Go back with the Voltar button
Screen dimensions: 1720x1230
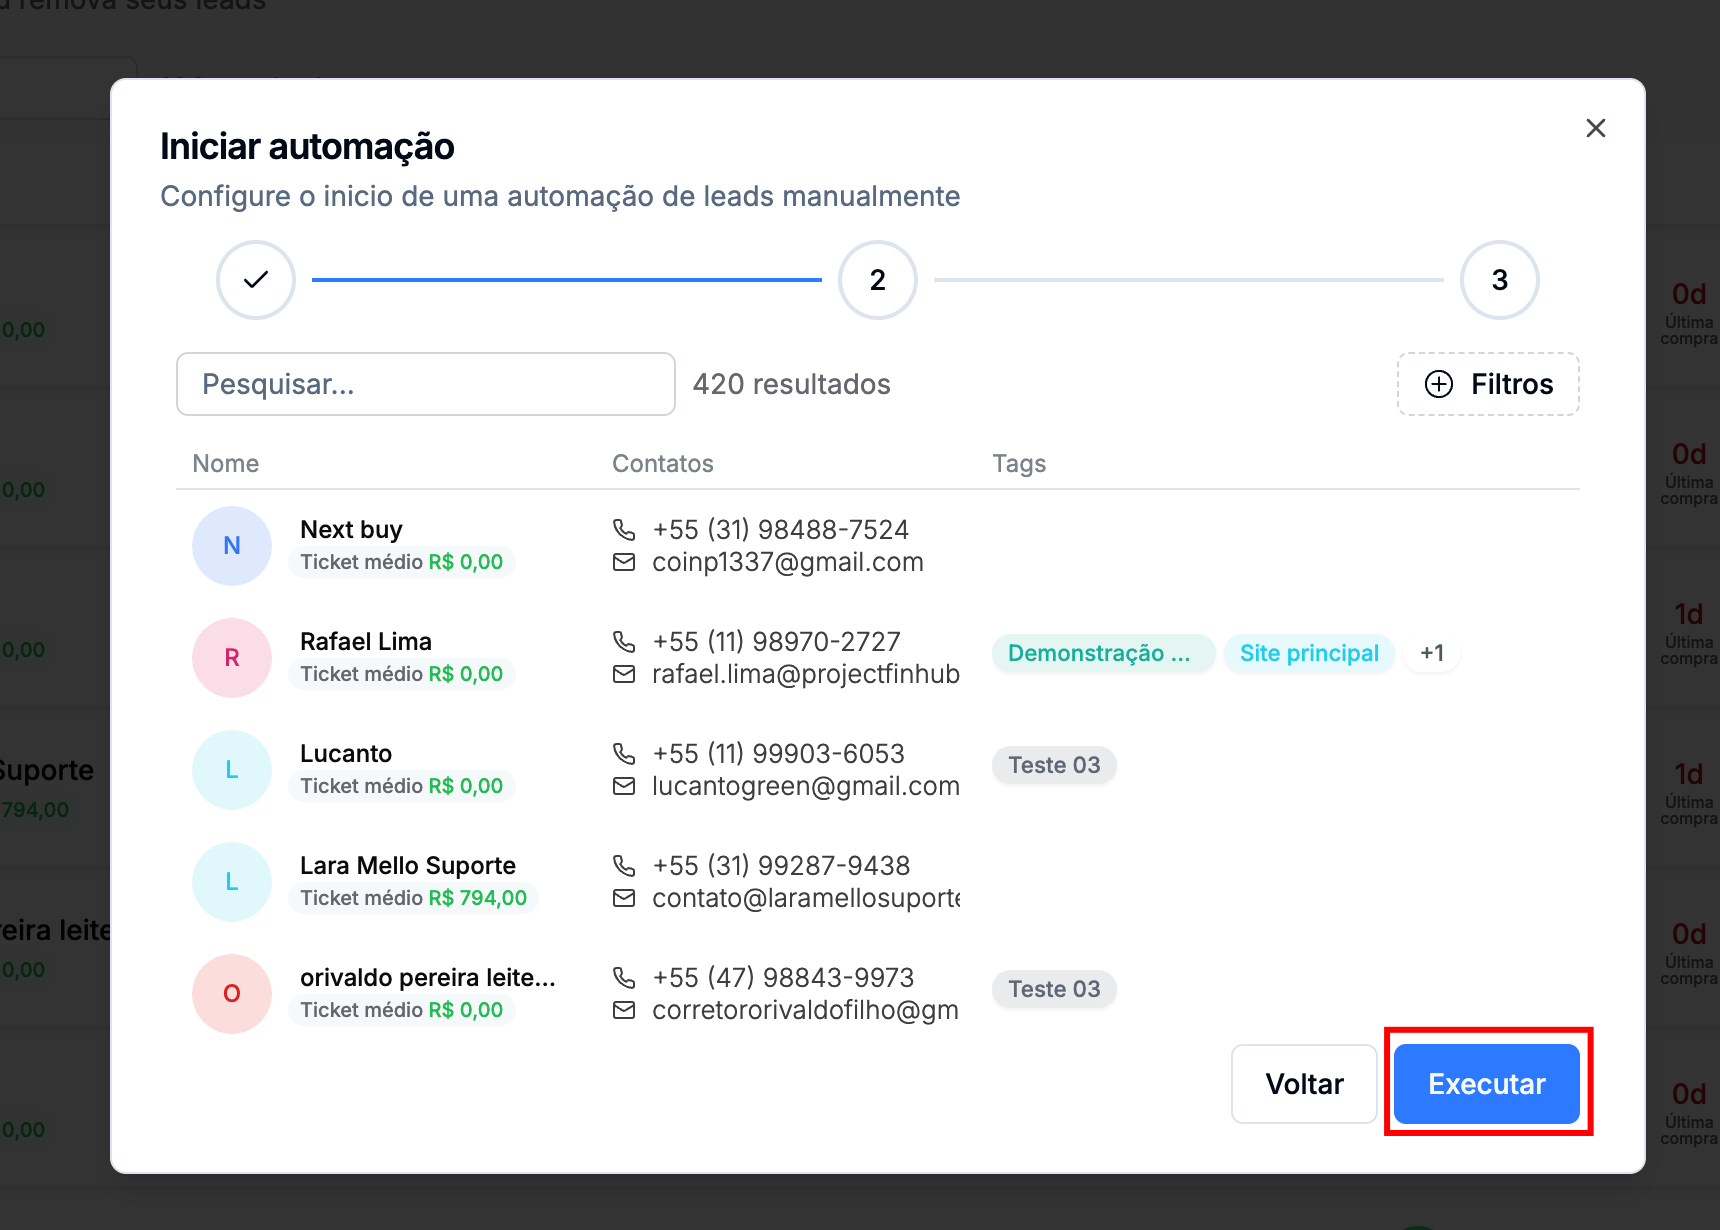tap(1304, 1084)
